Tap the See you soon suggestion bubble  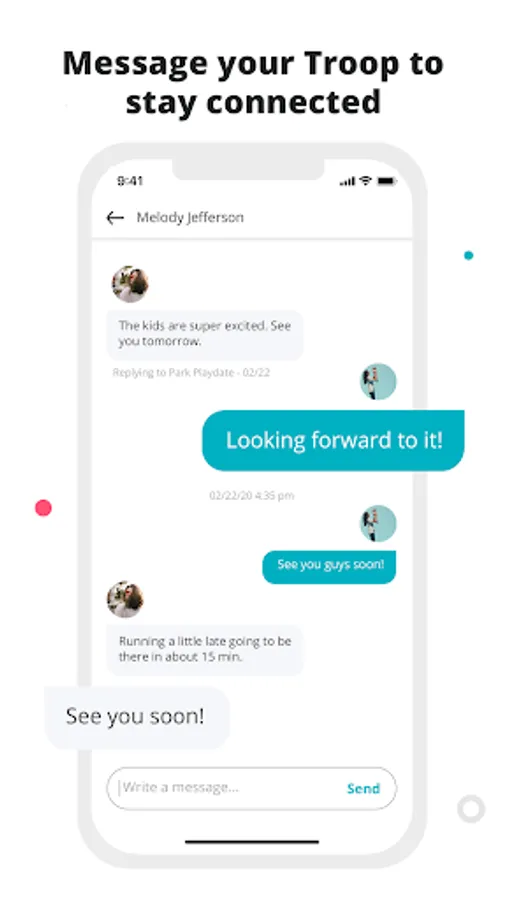click(137, 717)
